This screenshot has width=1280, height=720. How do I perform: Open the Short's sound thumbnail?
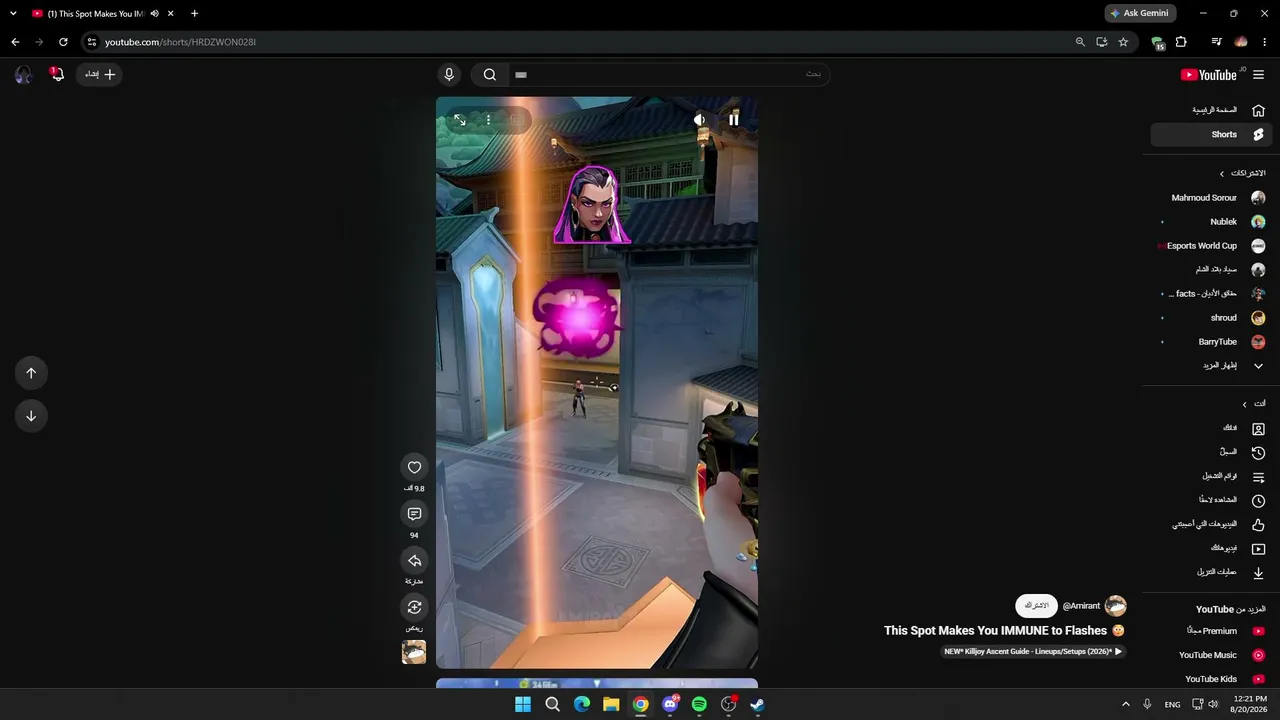(414, 652)
